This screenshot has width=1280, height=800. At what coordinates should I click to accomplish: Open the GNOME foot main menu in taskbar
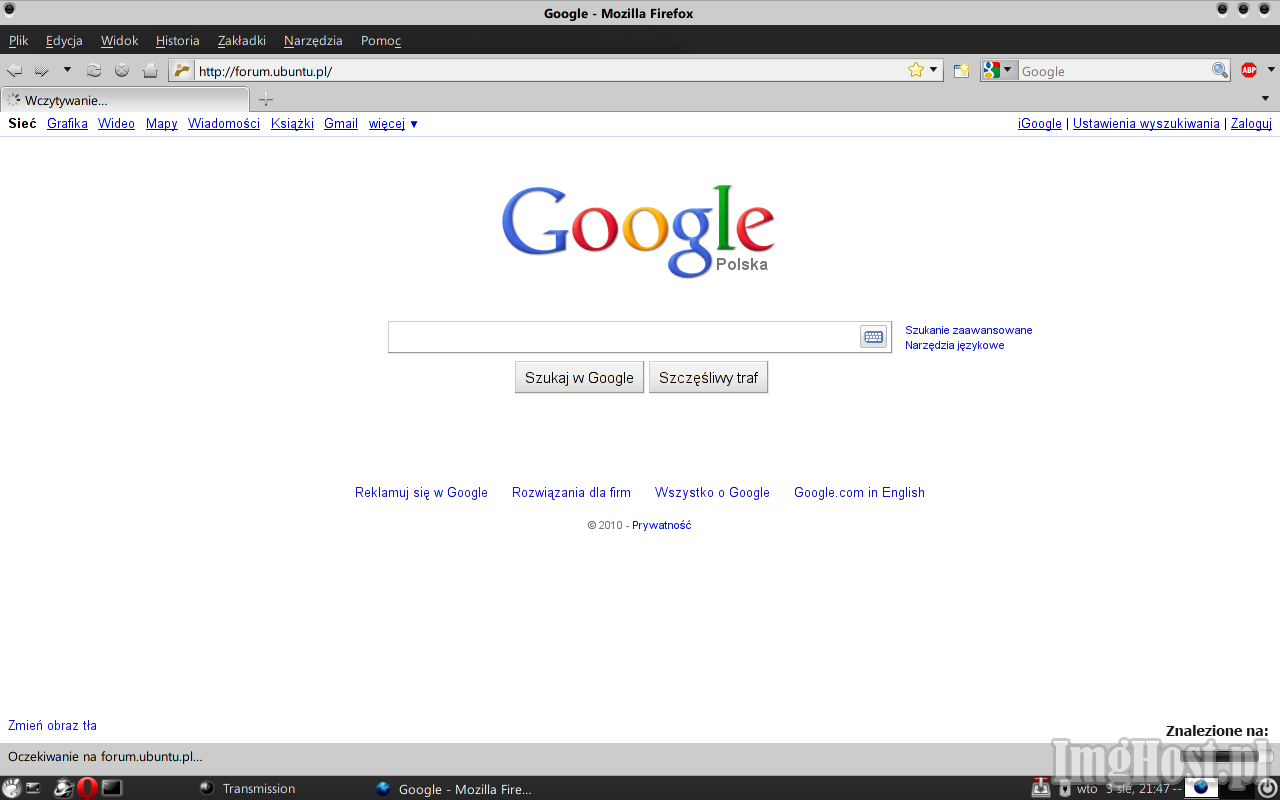coord(12,788)
